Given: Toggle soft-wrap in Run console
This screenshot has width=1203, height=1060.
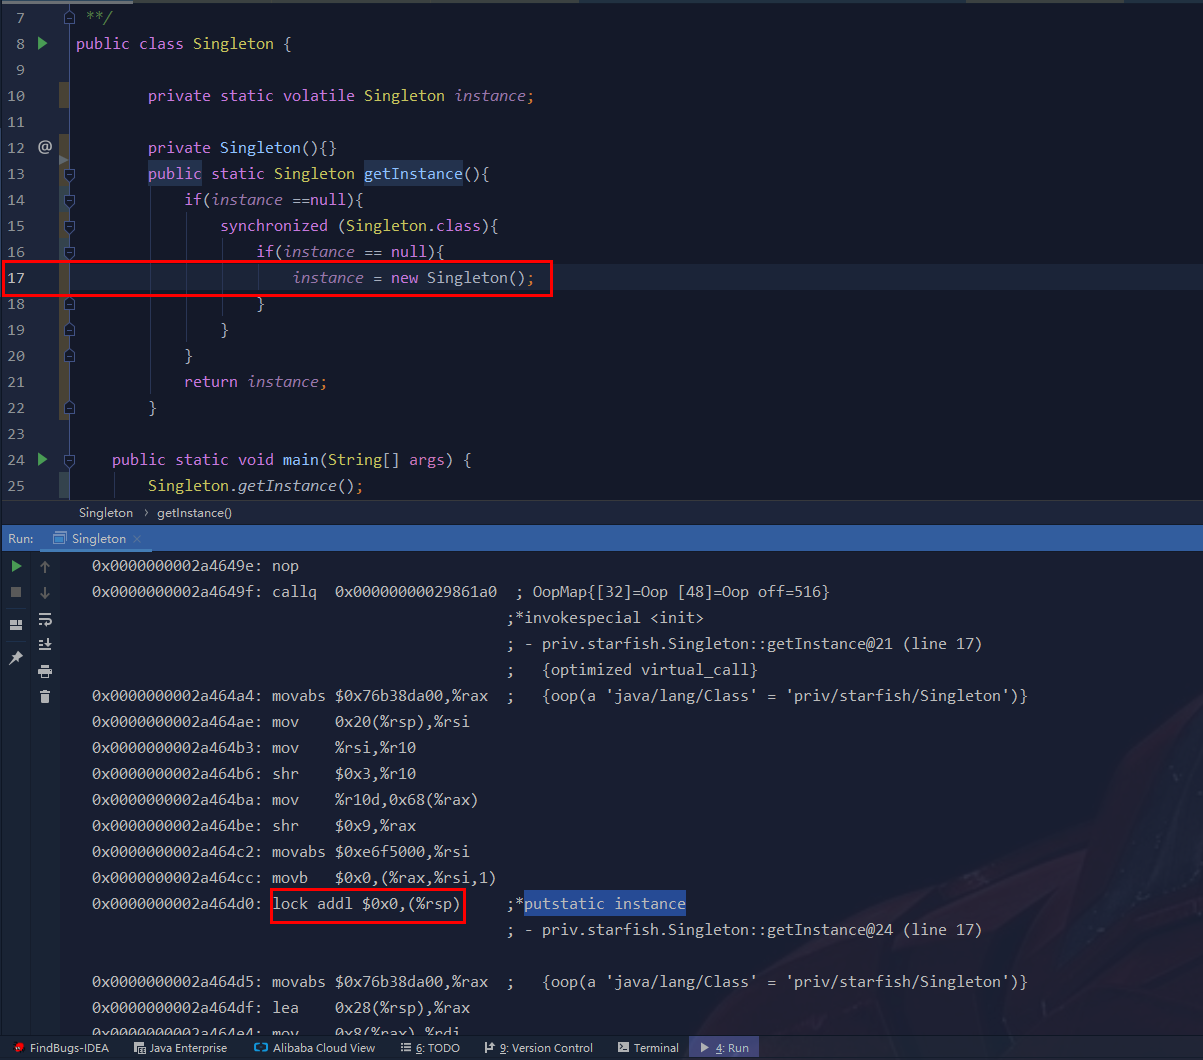Looking at the screenshot, I should click(45, 619).
